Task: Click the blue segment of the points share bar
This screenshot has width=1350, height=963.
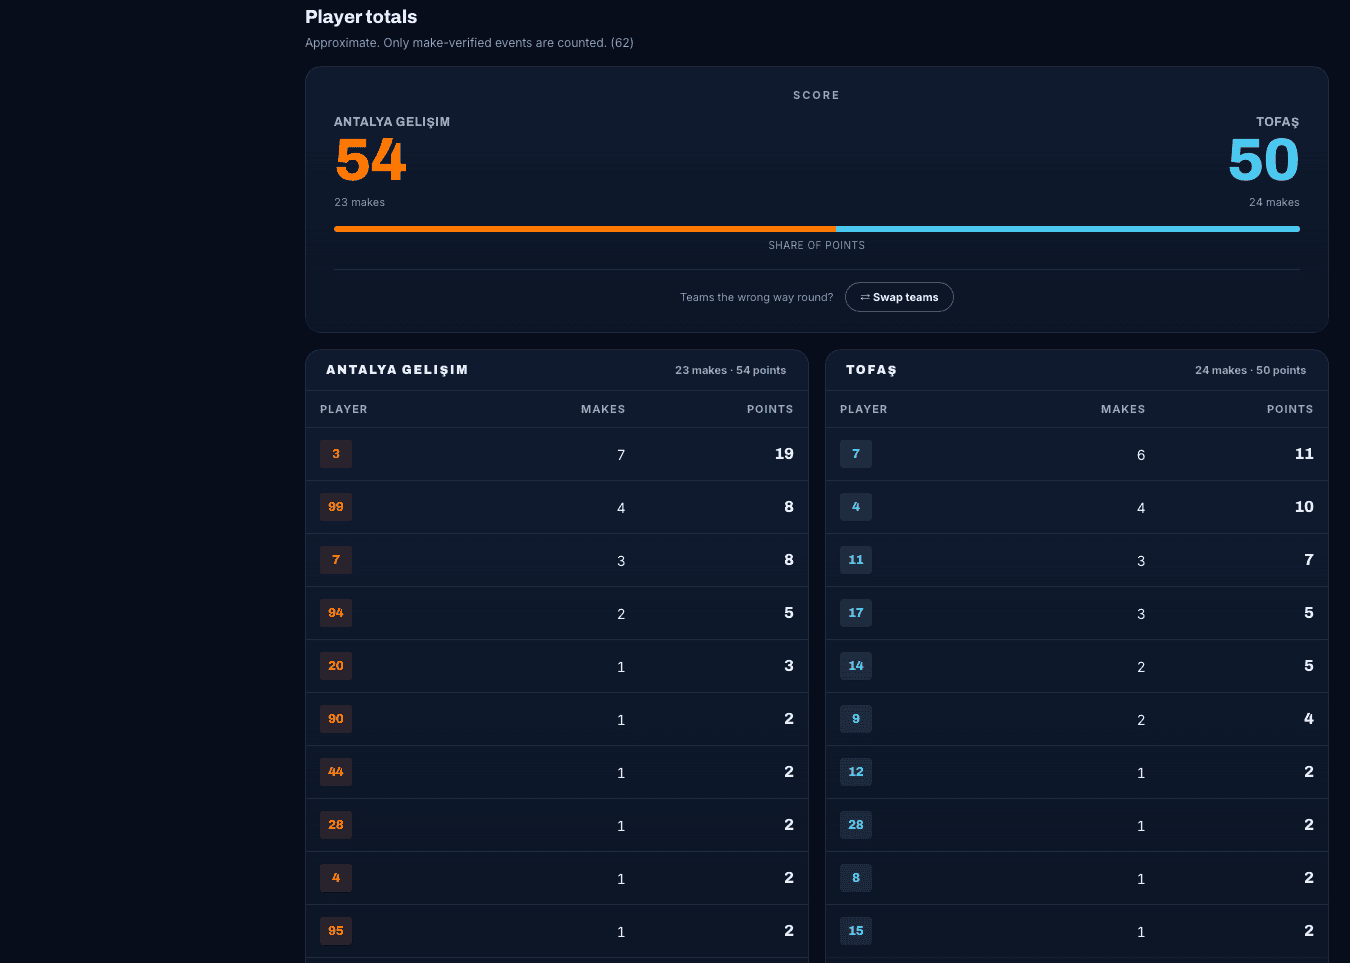Action: coord(1068,229)
